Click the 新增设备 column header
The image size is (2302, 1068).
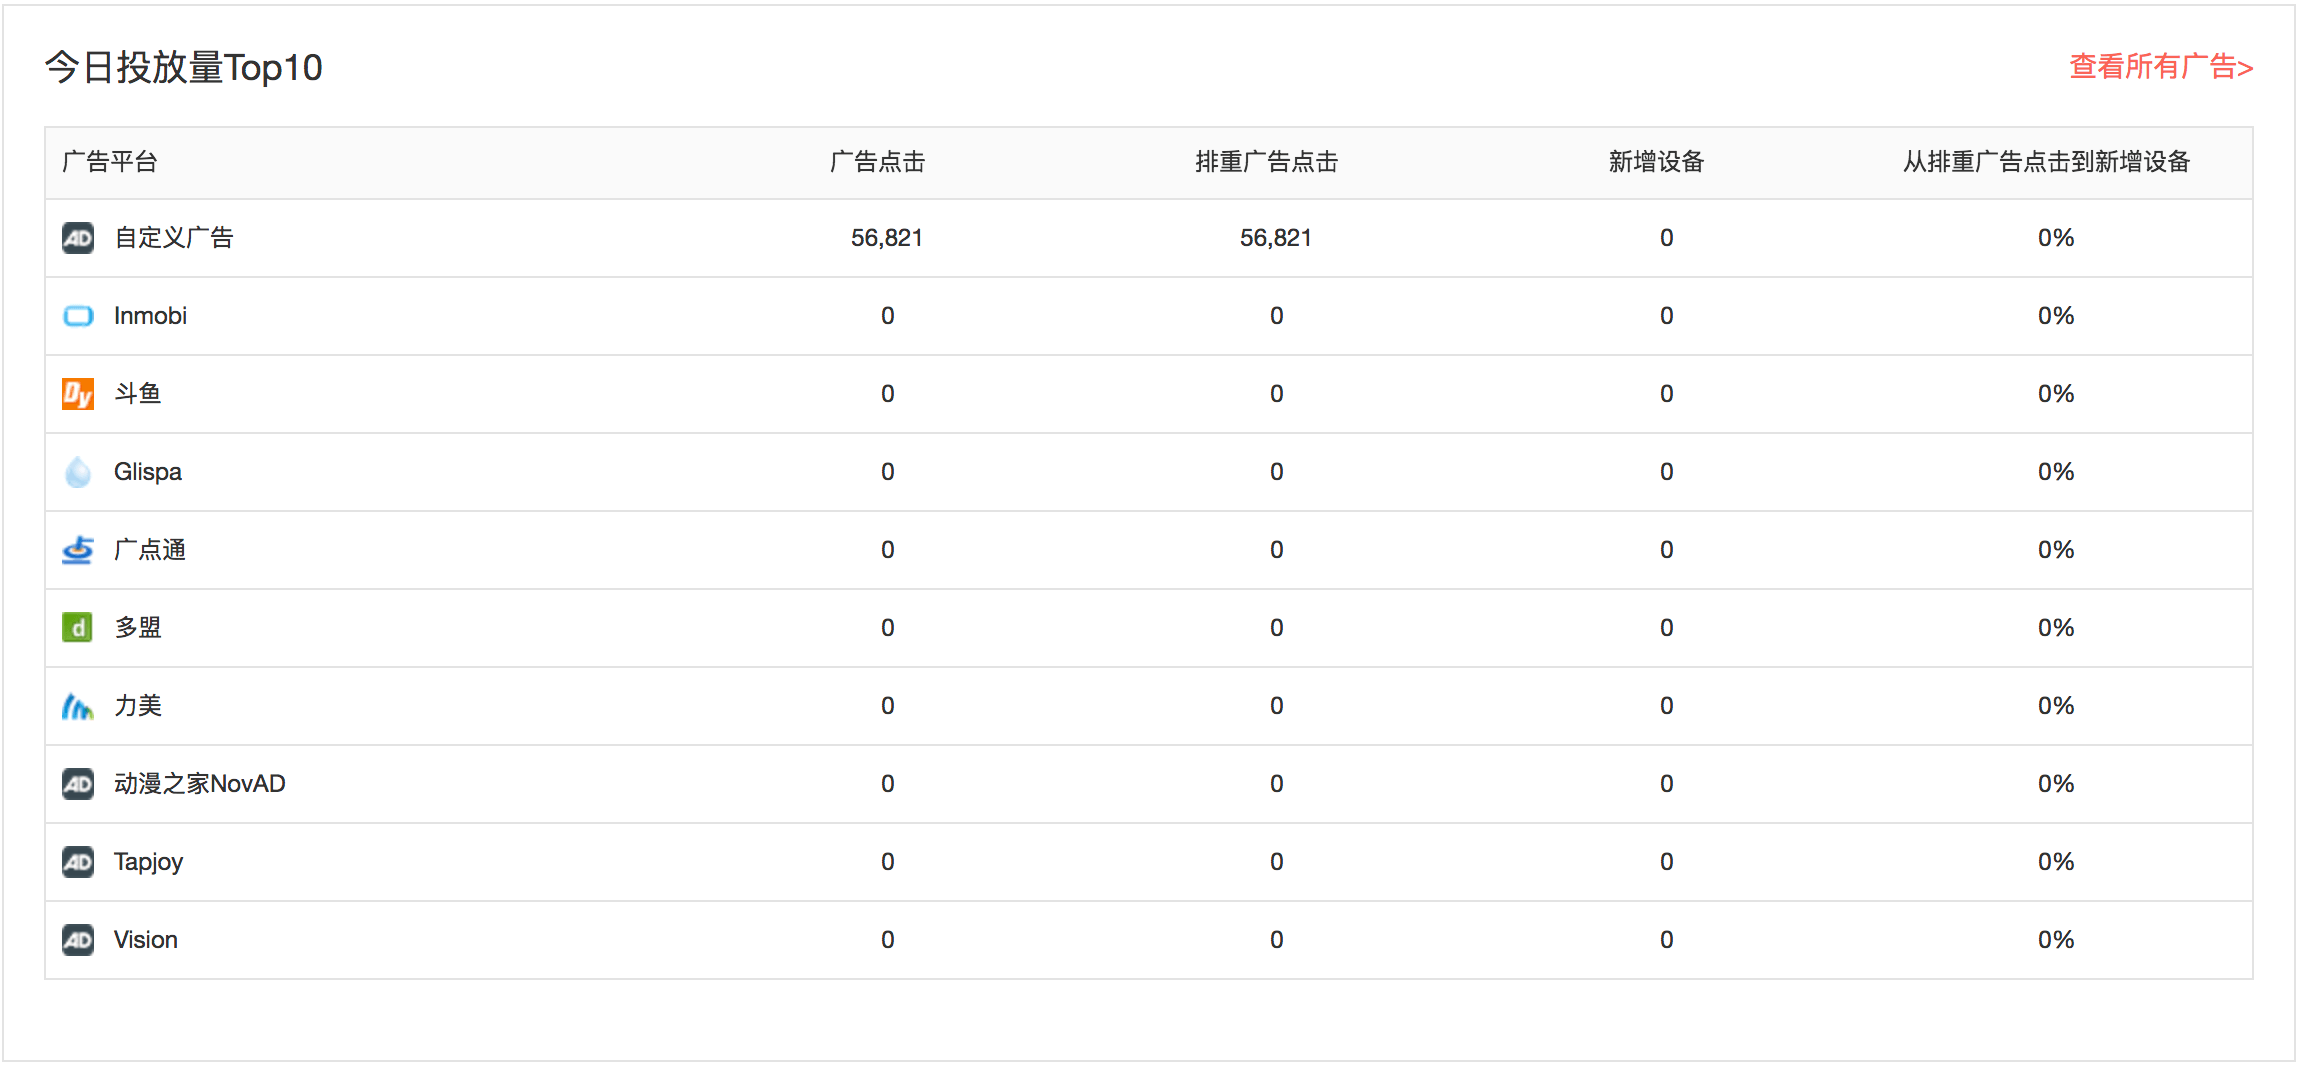[x=1656, y=162]
